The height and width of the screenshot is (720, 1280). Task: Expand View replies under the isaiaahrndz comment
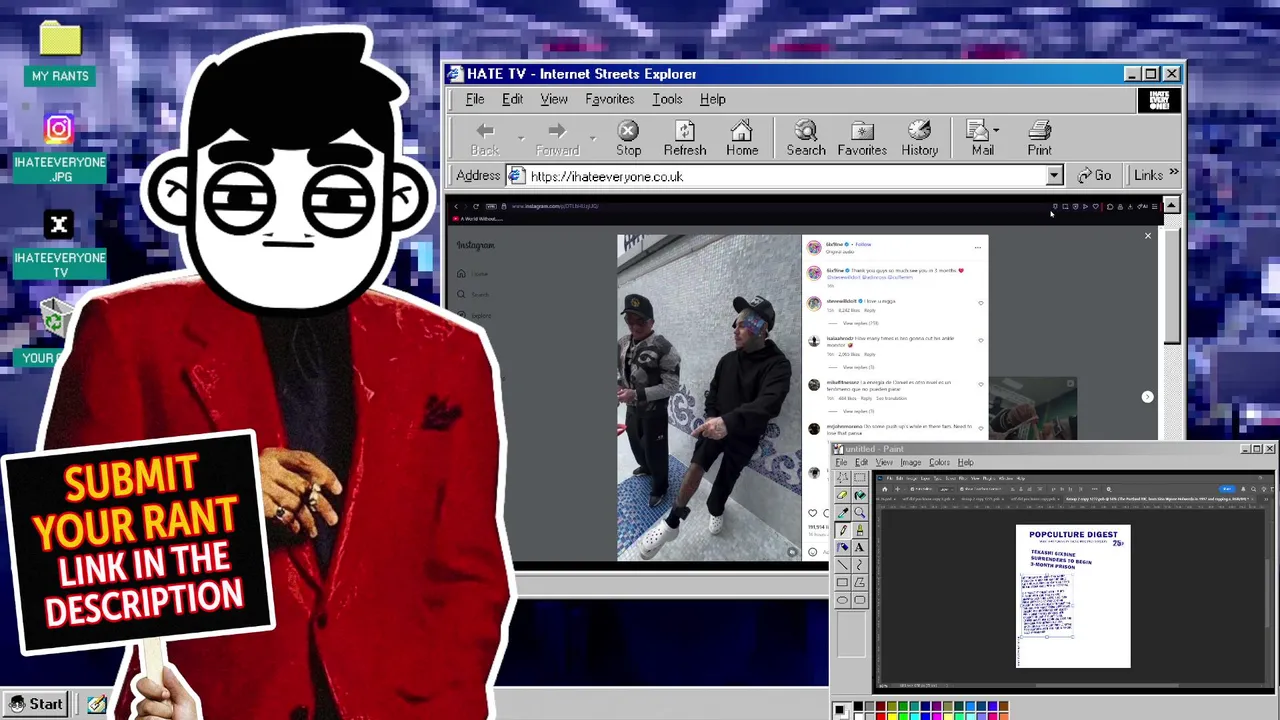(x=858, y=367)
